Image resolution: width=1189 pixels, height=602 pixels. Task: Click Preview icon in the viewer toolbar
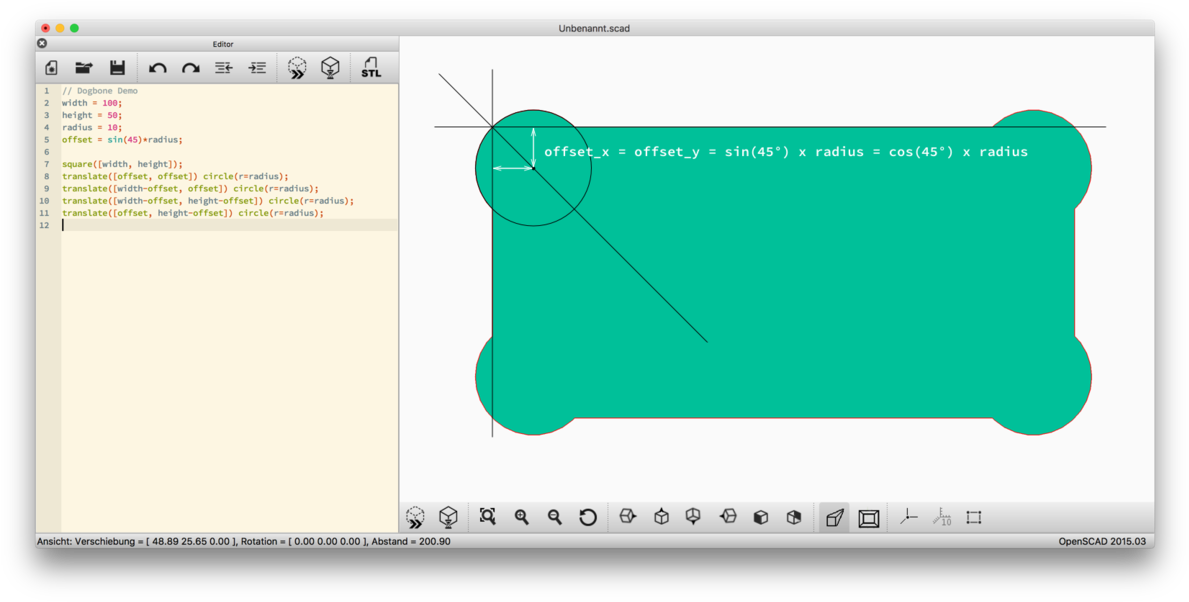click(415, 517)
